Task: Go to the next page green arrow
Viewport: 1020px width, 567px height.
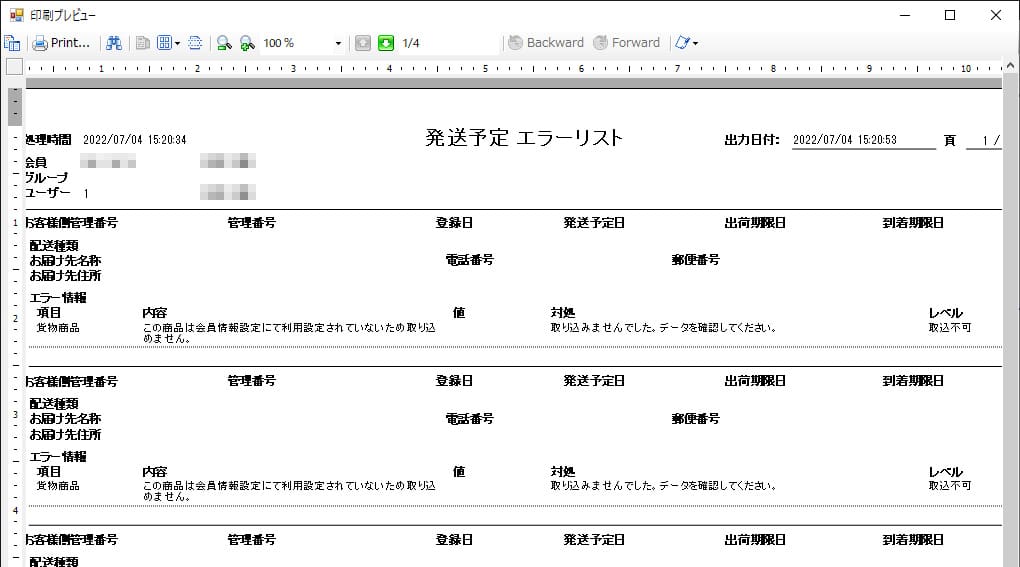Action: pos(386,43)
